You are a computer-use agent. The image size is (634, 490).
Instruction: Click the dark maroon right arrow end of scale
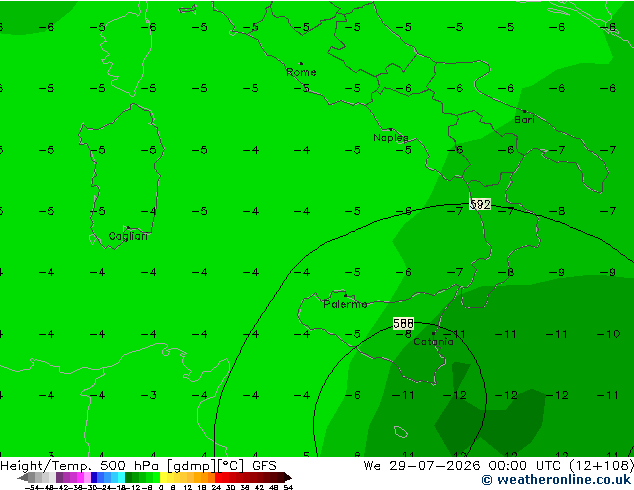(287, 477)
